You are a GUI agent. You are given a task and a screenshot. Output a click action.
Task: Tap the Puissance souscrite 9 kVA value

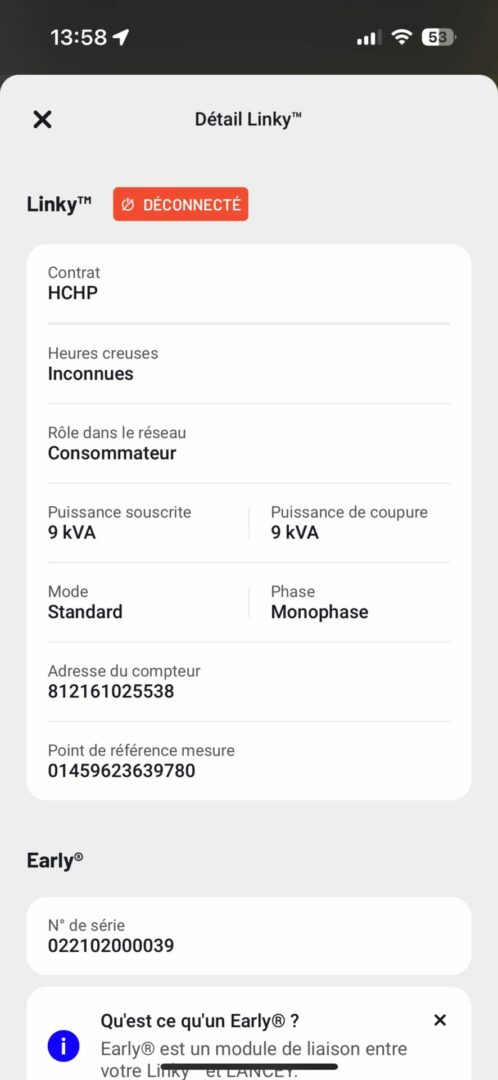click(x=72, y=533)
